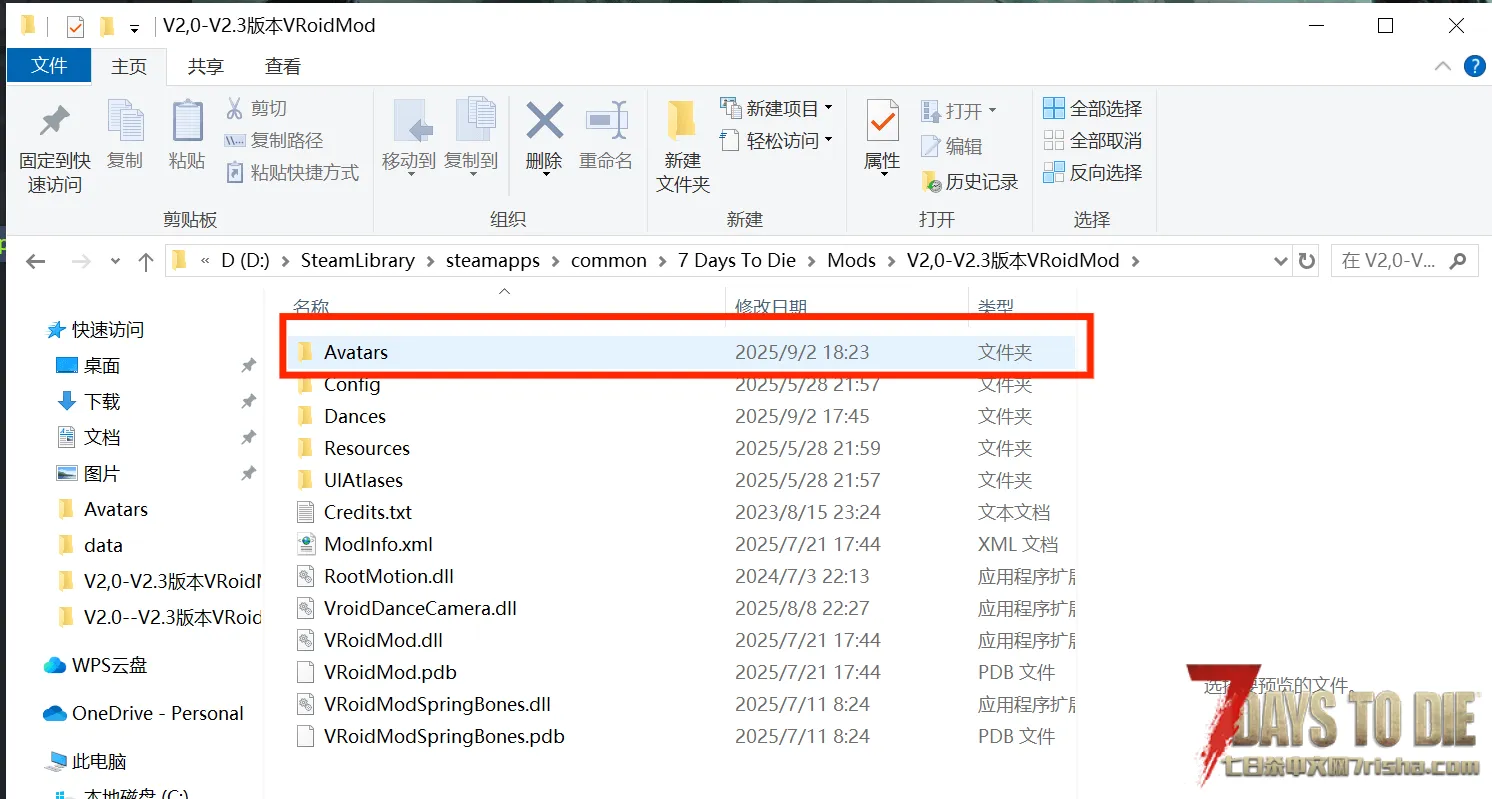Expand the 轻松访问 dropdown
The width and height of the screenshot is (1492, 799).
point(828,140)
